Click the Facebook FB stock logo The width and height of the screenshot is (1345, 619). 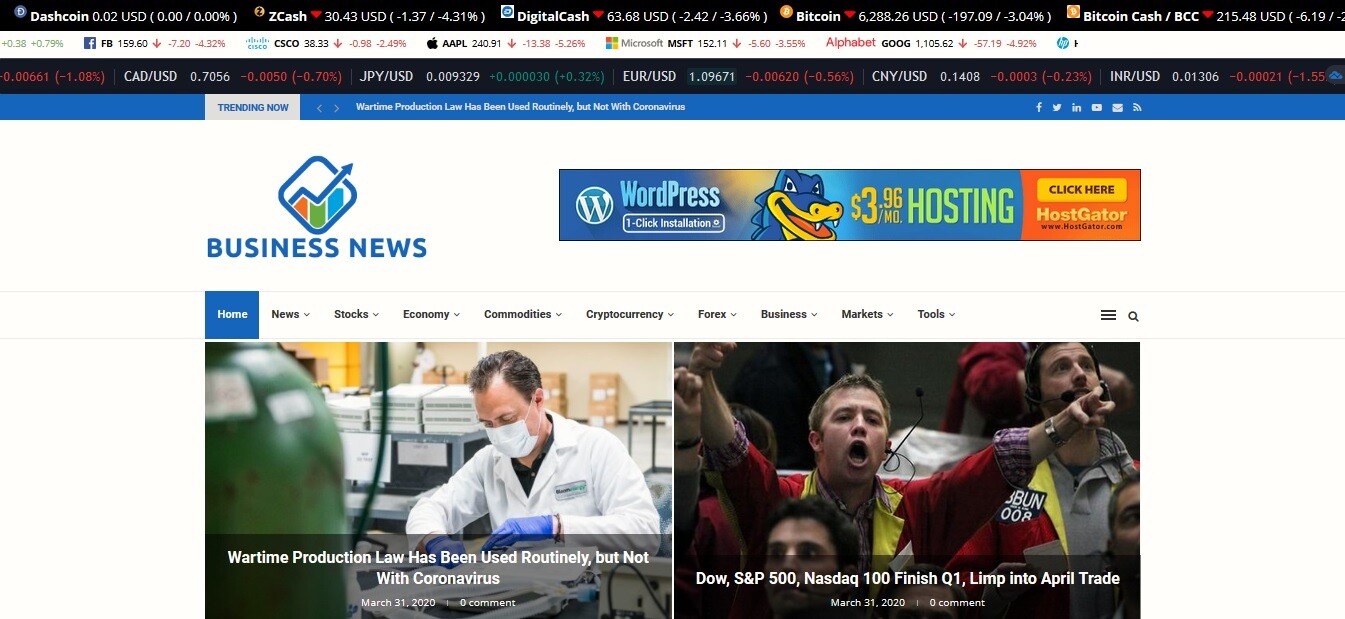[x=90, y=44]
